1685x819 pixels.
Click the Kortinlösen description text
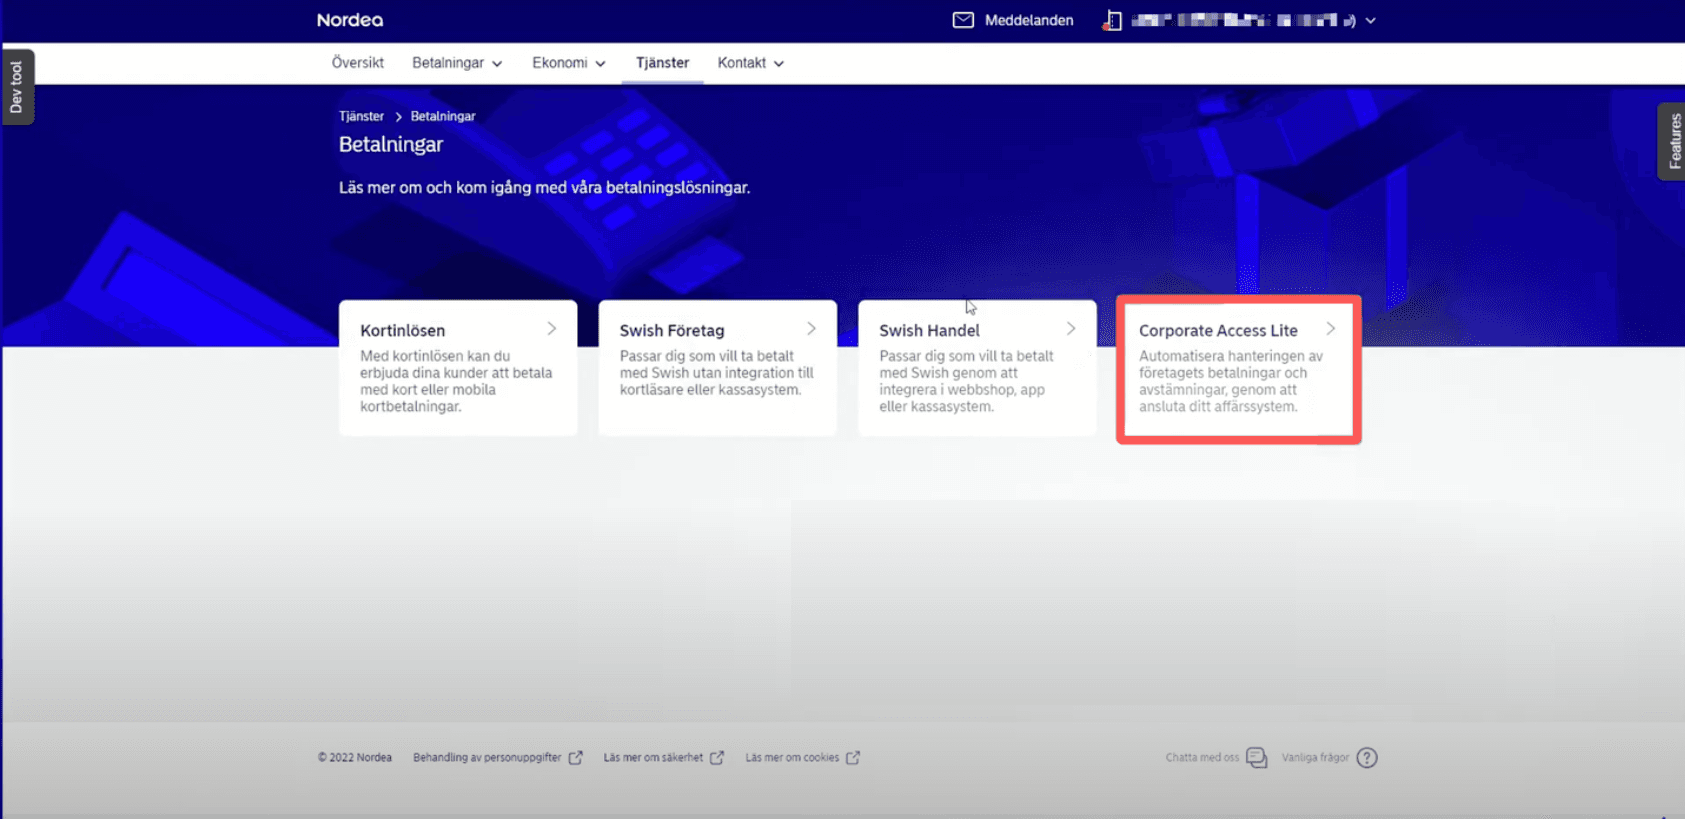click(456, 381)
